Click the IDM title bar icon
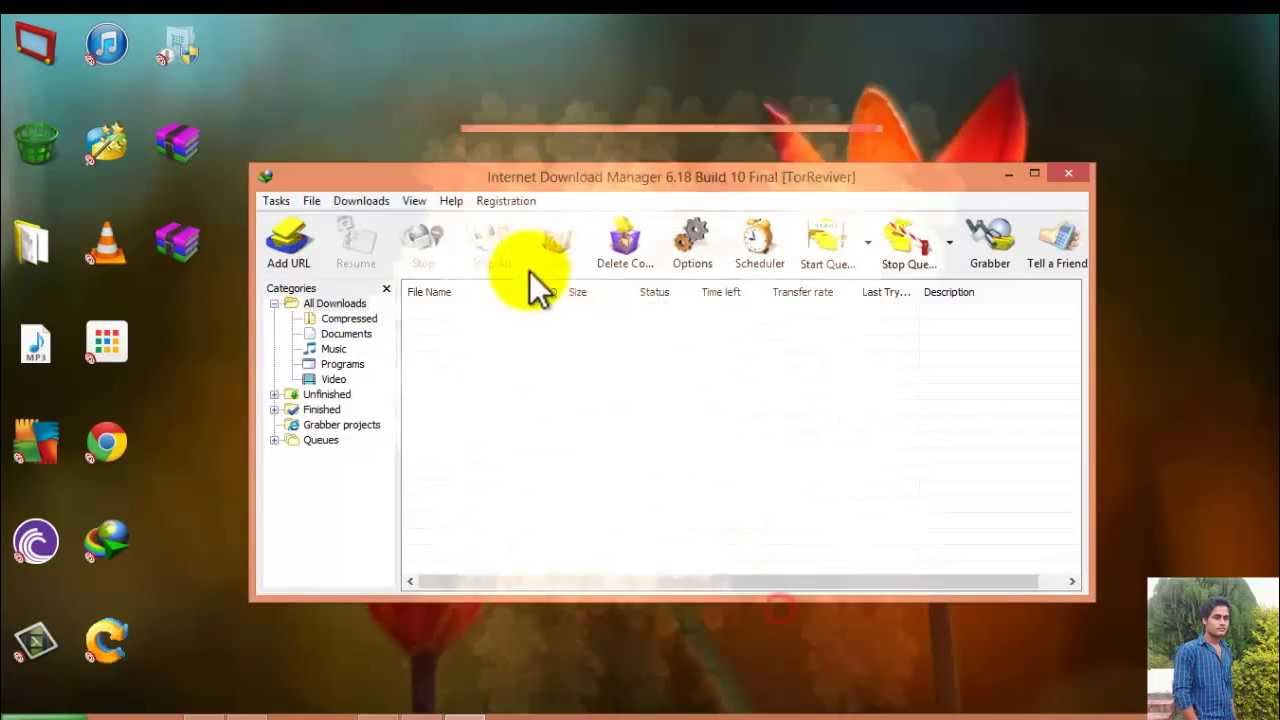The height and width of the screenshot is (720, 1280). click(265, 177)
